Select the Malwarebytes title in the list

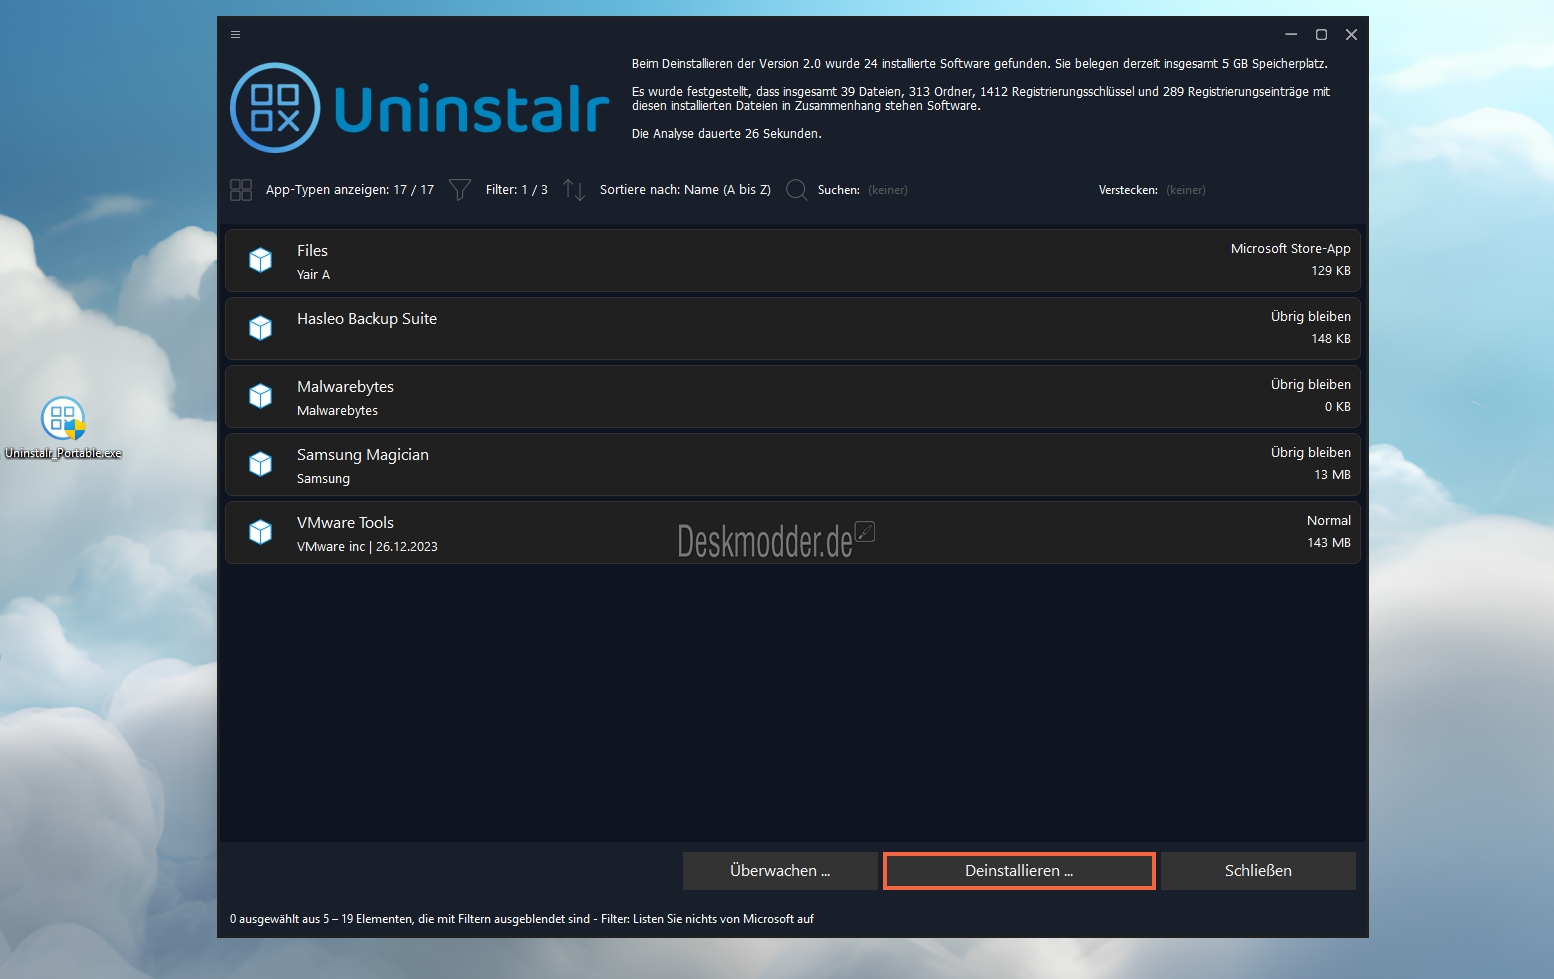coord(345,387)
